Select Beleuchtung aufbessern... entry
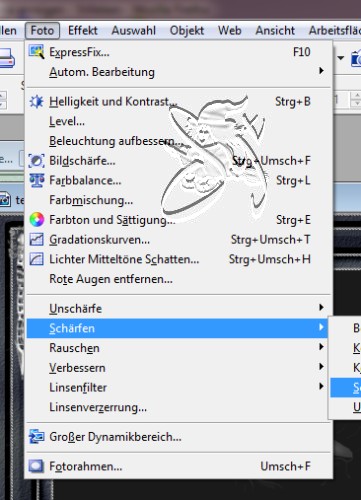This screenshot has width=361, height=500. 180,141
